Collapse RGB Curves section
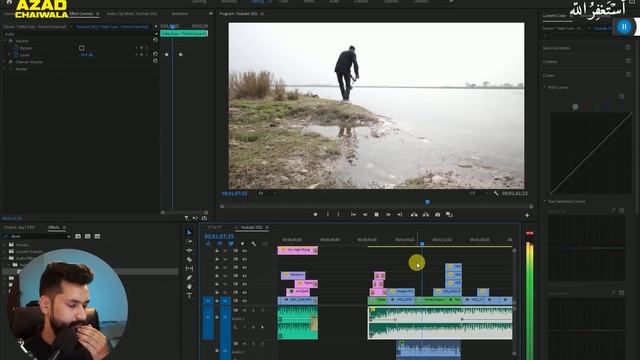Screen dimensions: 640x360 point(545,87)
